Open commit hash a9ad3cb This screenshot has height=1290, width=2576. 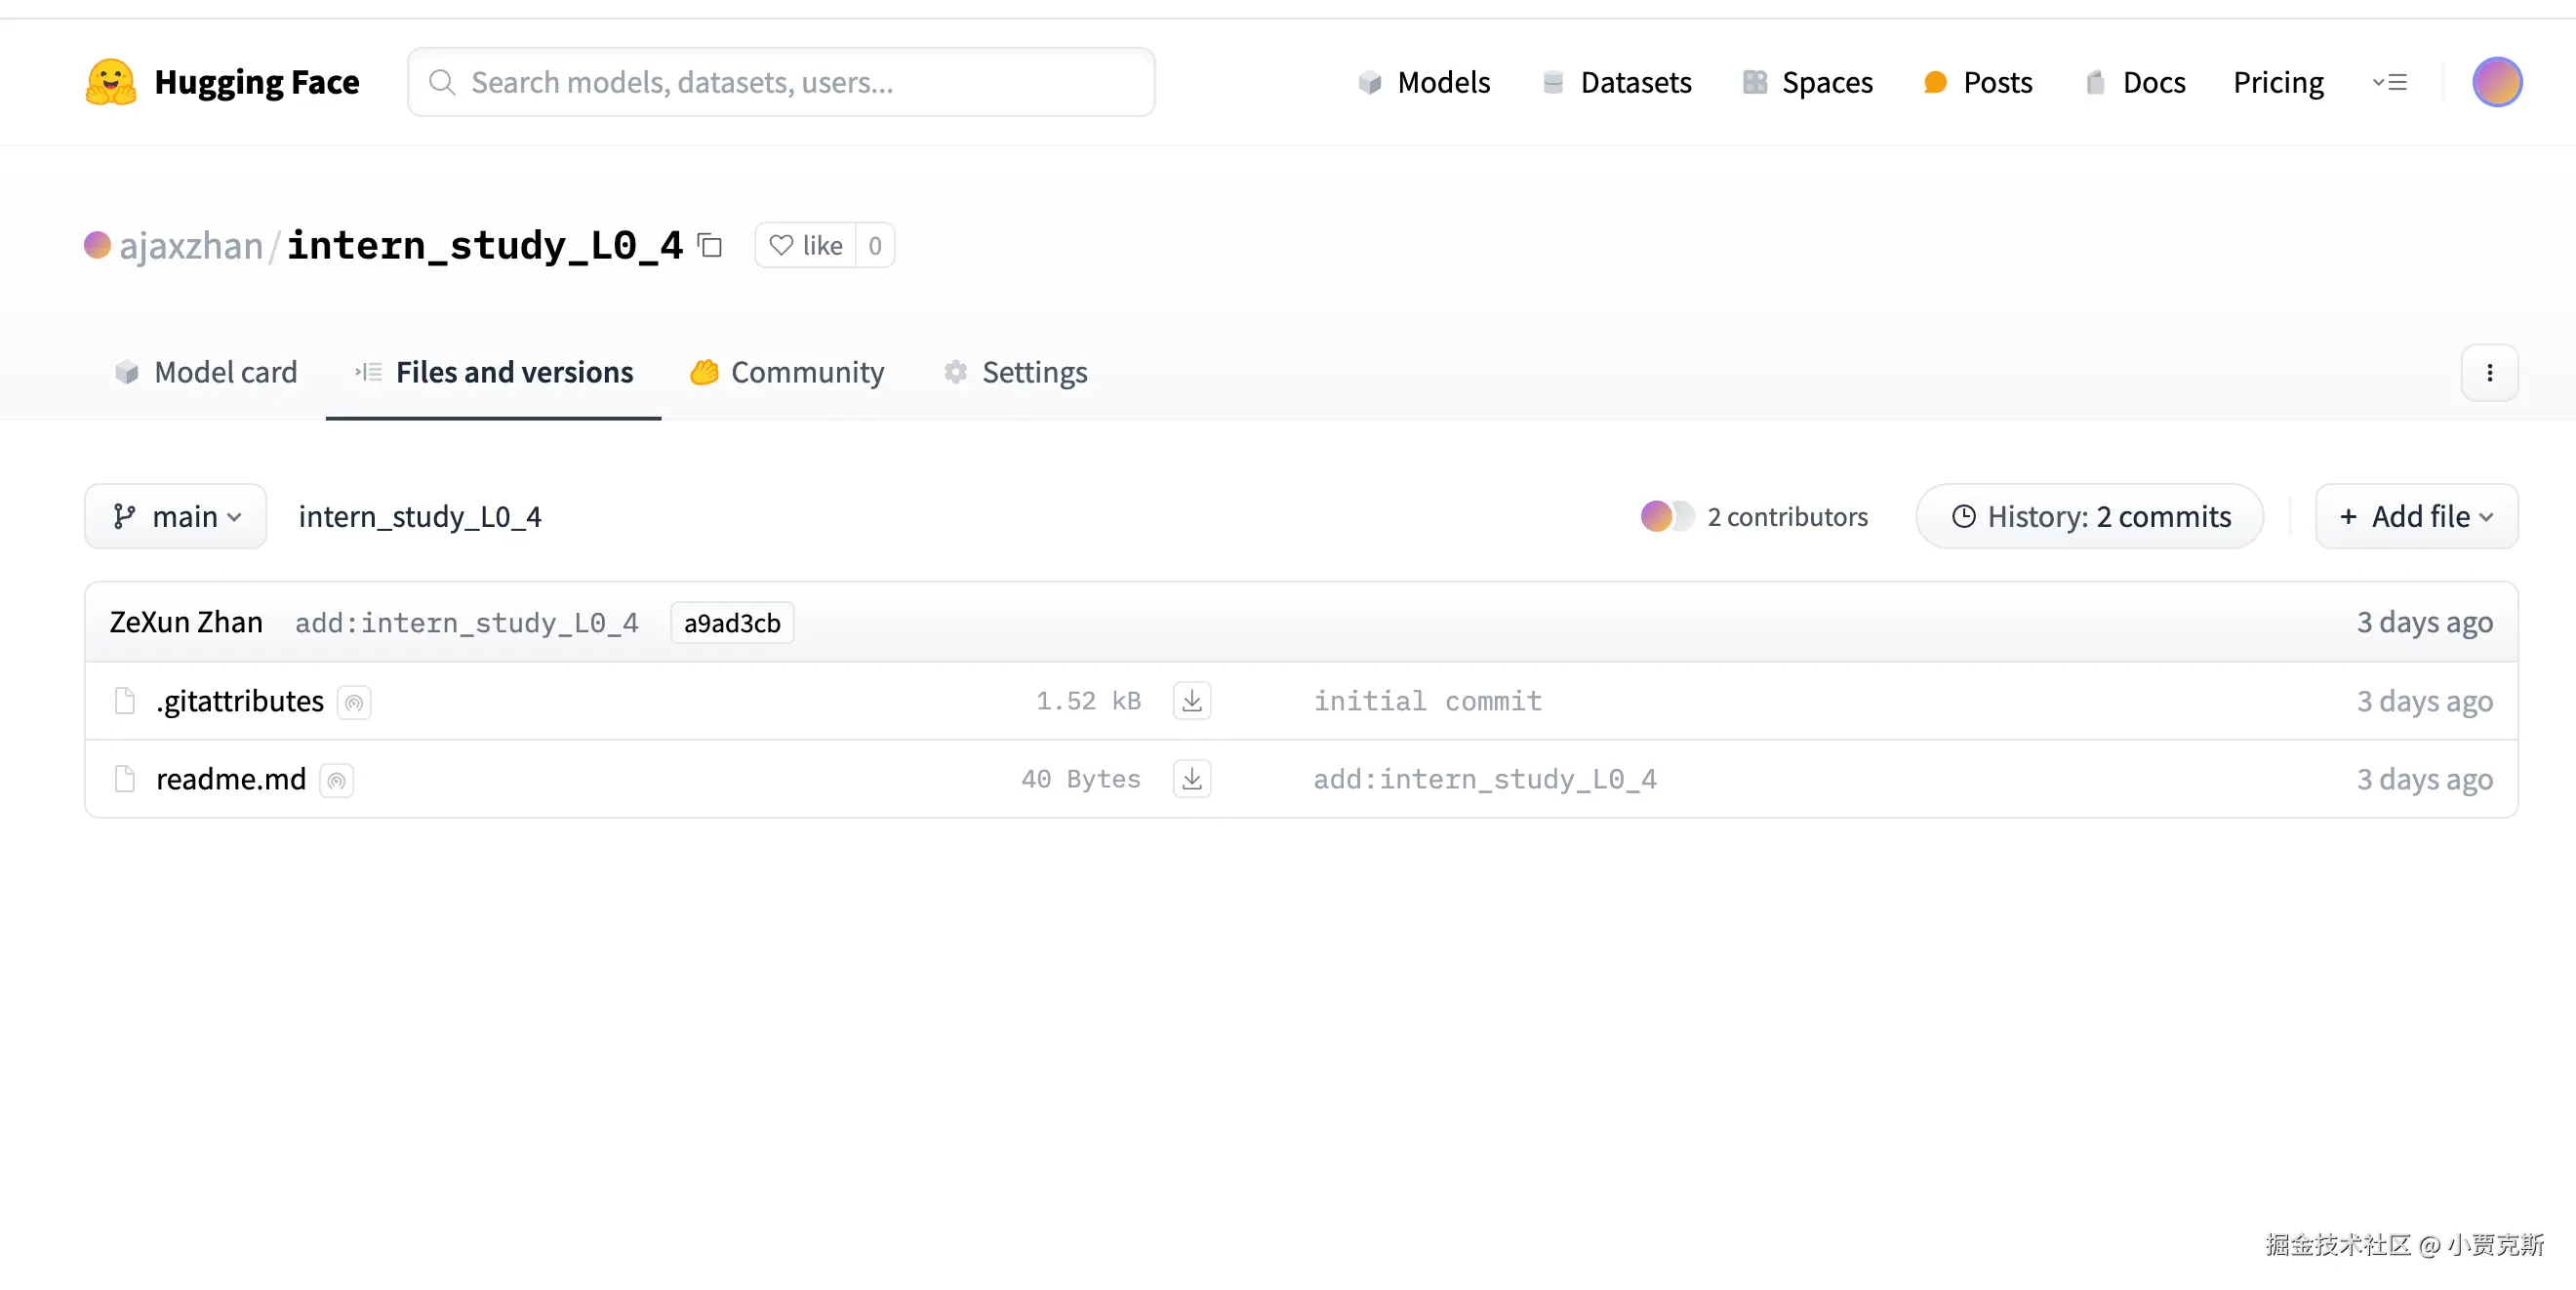732,623
